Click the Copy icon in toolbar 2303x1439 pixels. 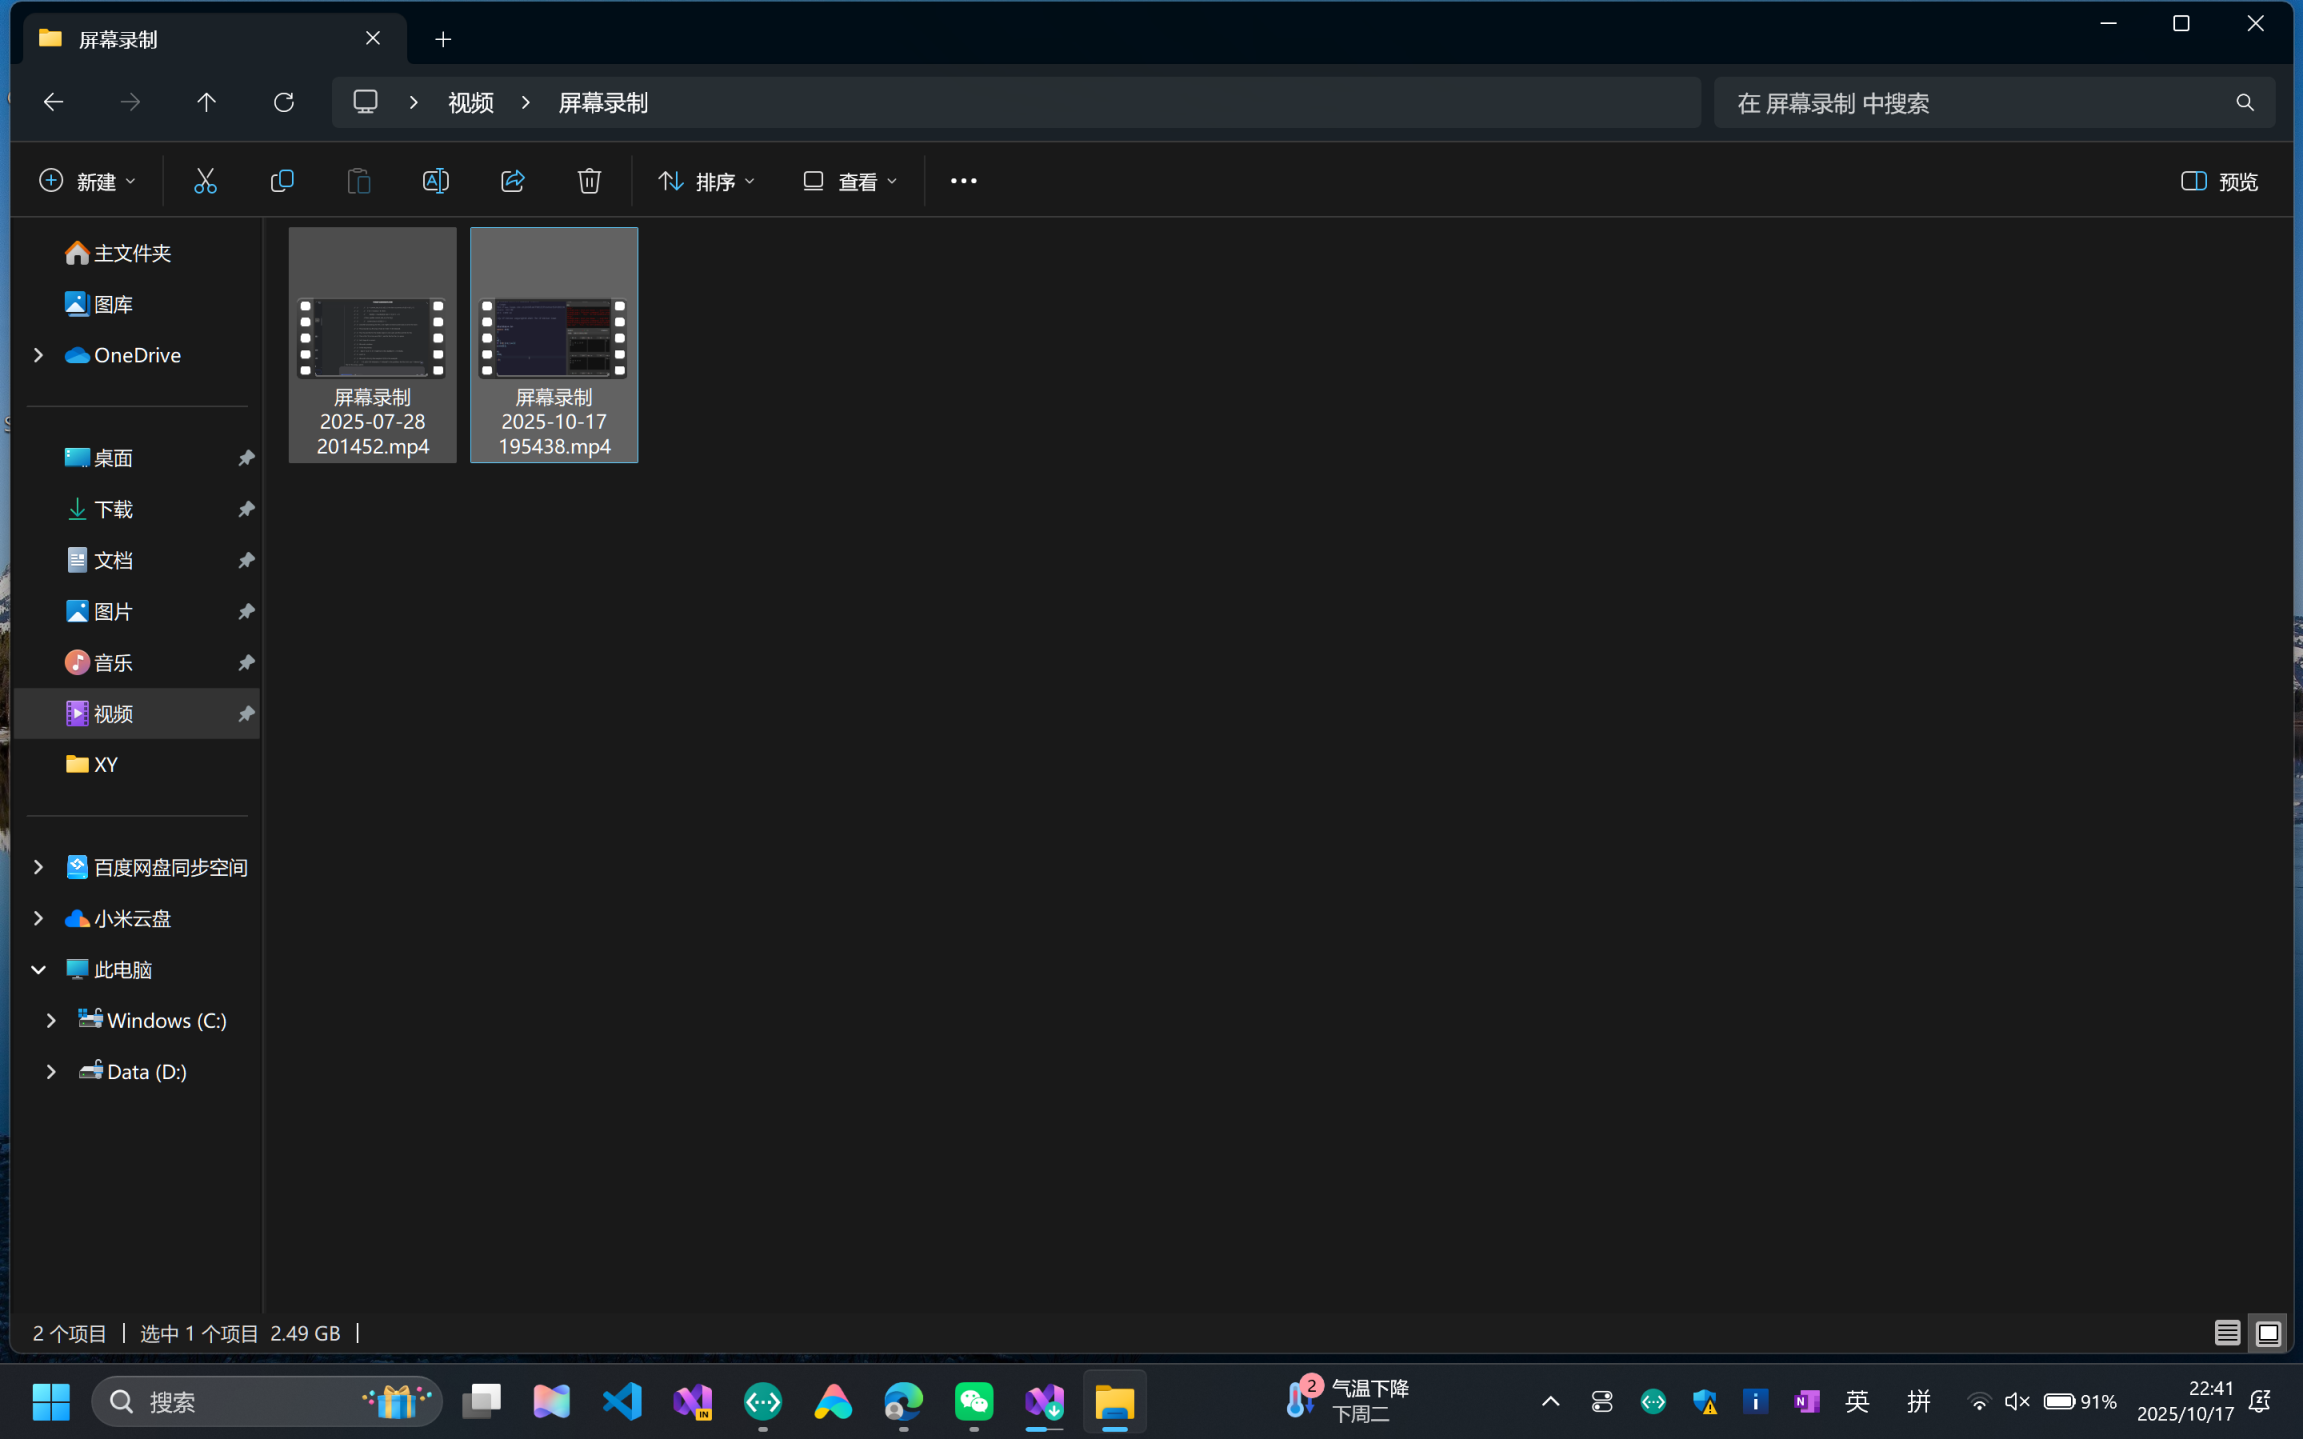coord(282,181)
